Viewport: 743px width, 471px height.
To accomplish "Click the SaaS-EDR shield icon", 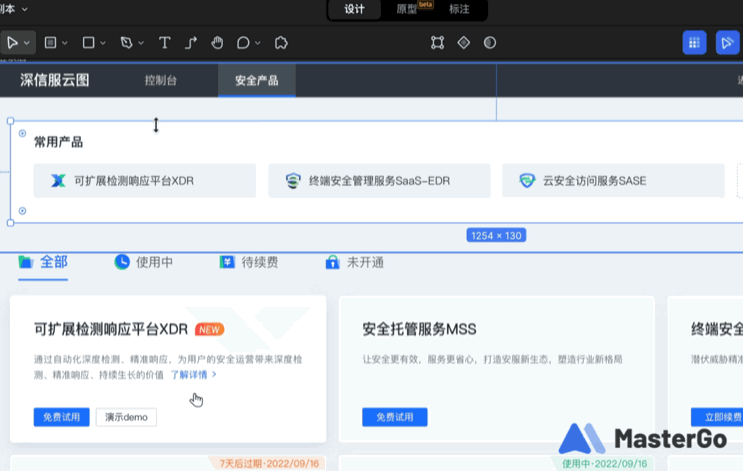I will [x=293, y=181].
